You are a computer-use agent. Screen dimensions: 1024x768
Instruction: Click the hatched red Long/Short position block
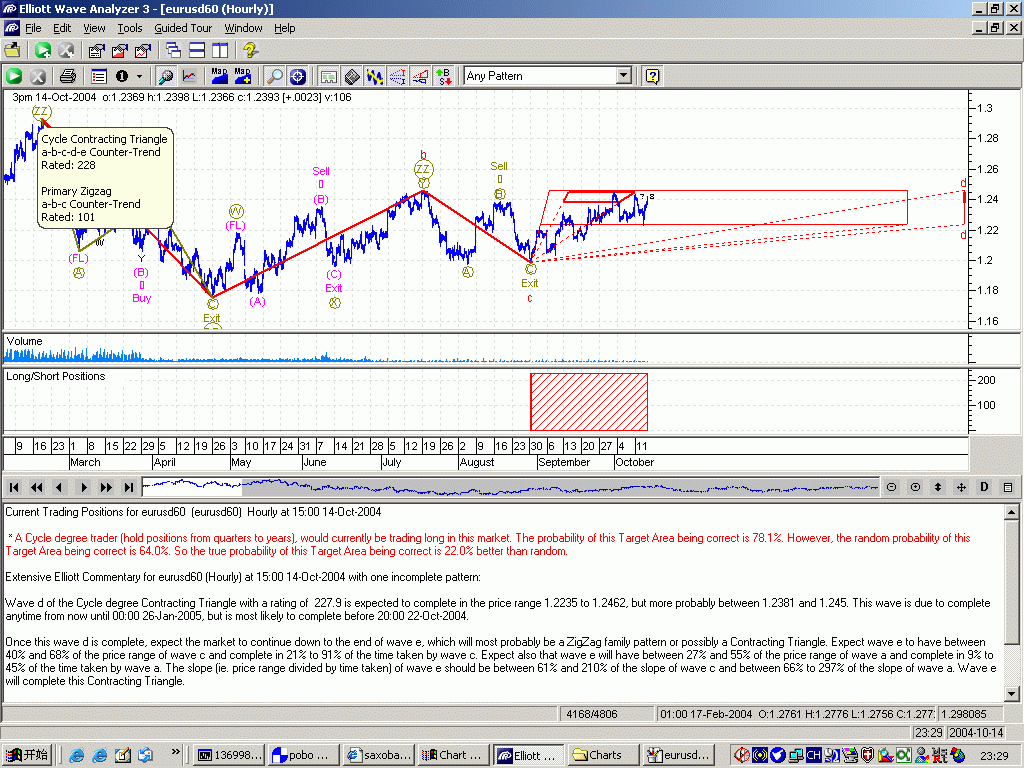tap(589, 402)
